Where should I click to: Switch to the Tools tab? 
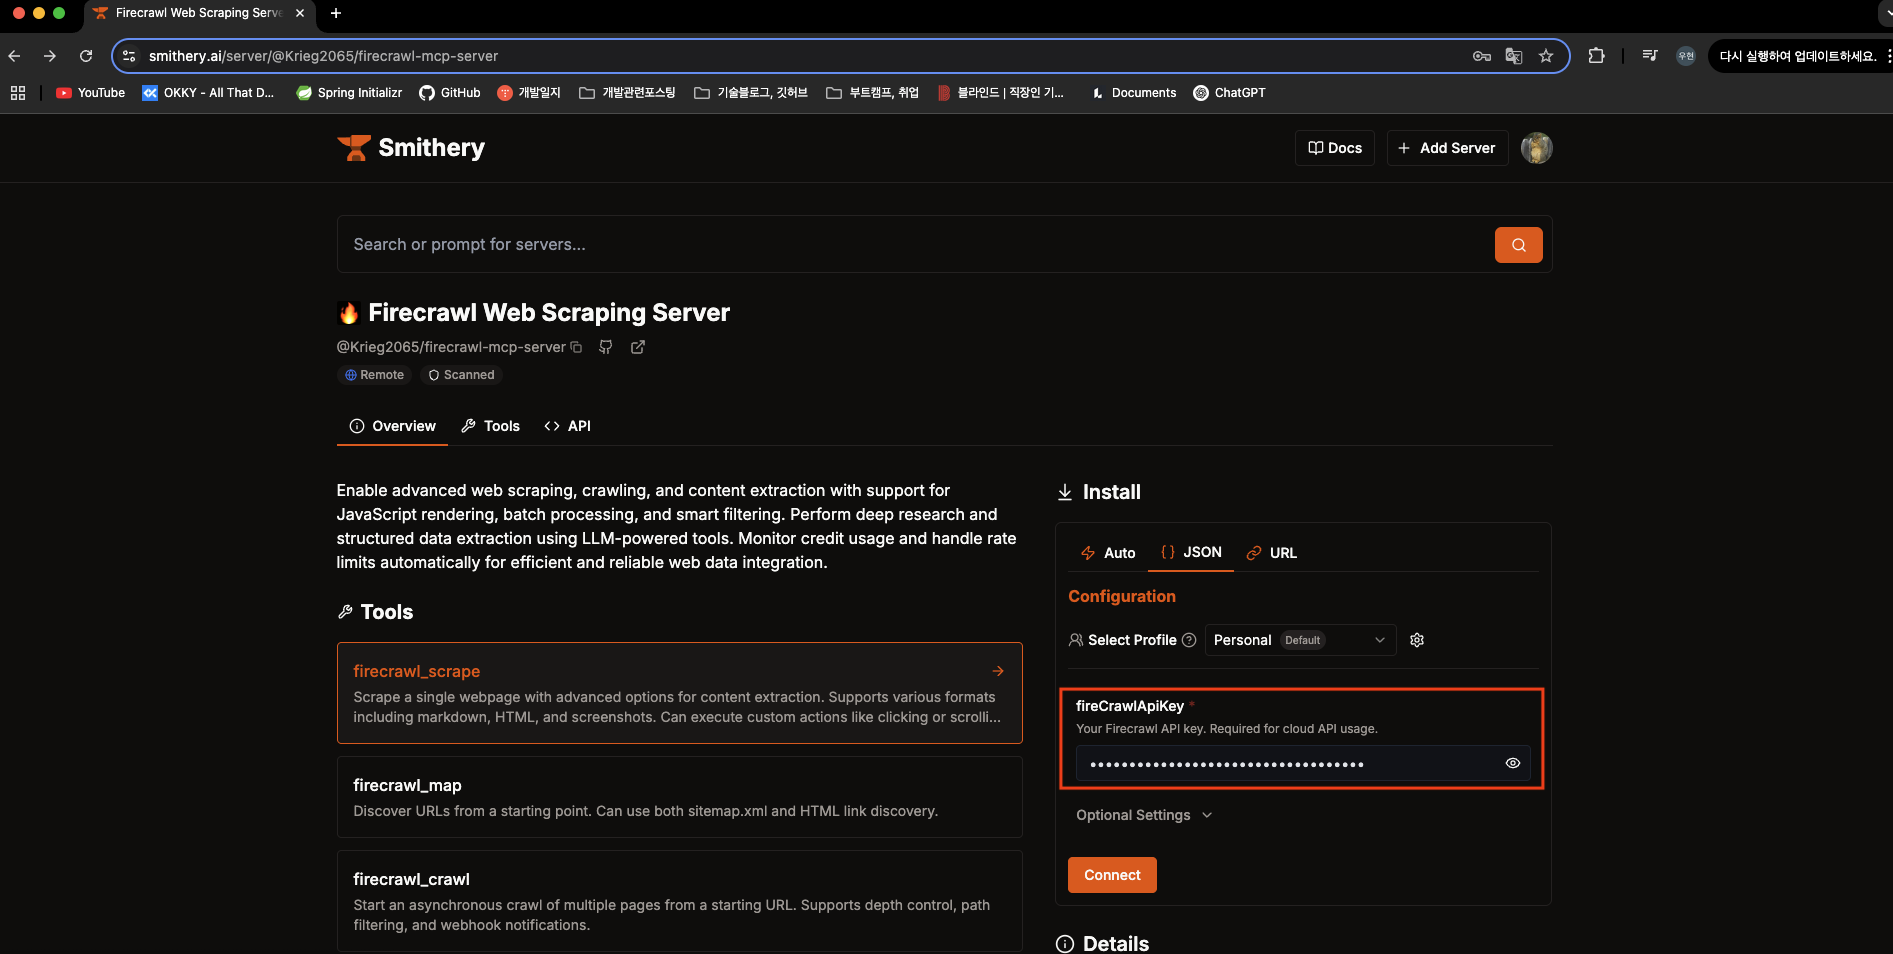click(x=490, y=426)
